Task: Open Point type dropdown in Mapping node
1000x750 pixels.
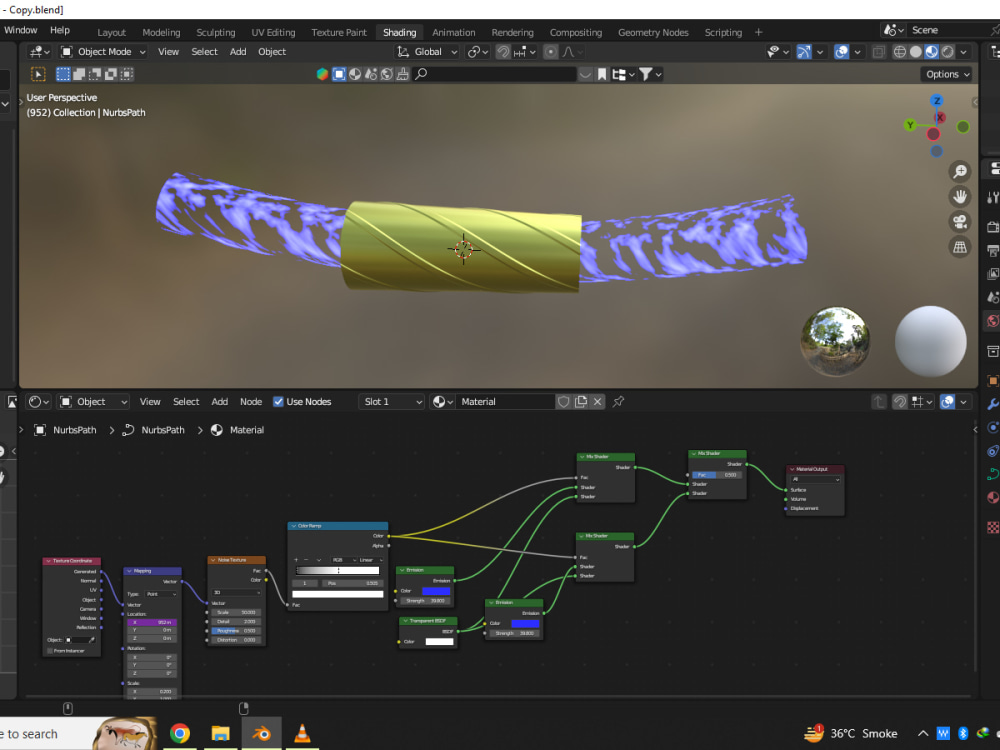Action: (x=161, y=594)
